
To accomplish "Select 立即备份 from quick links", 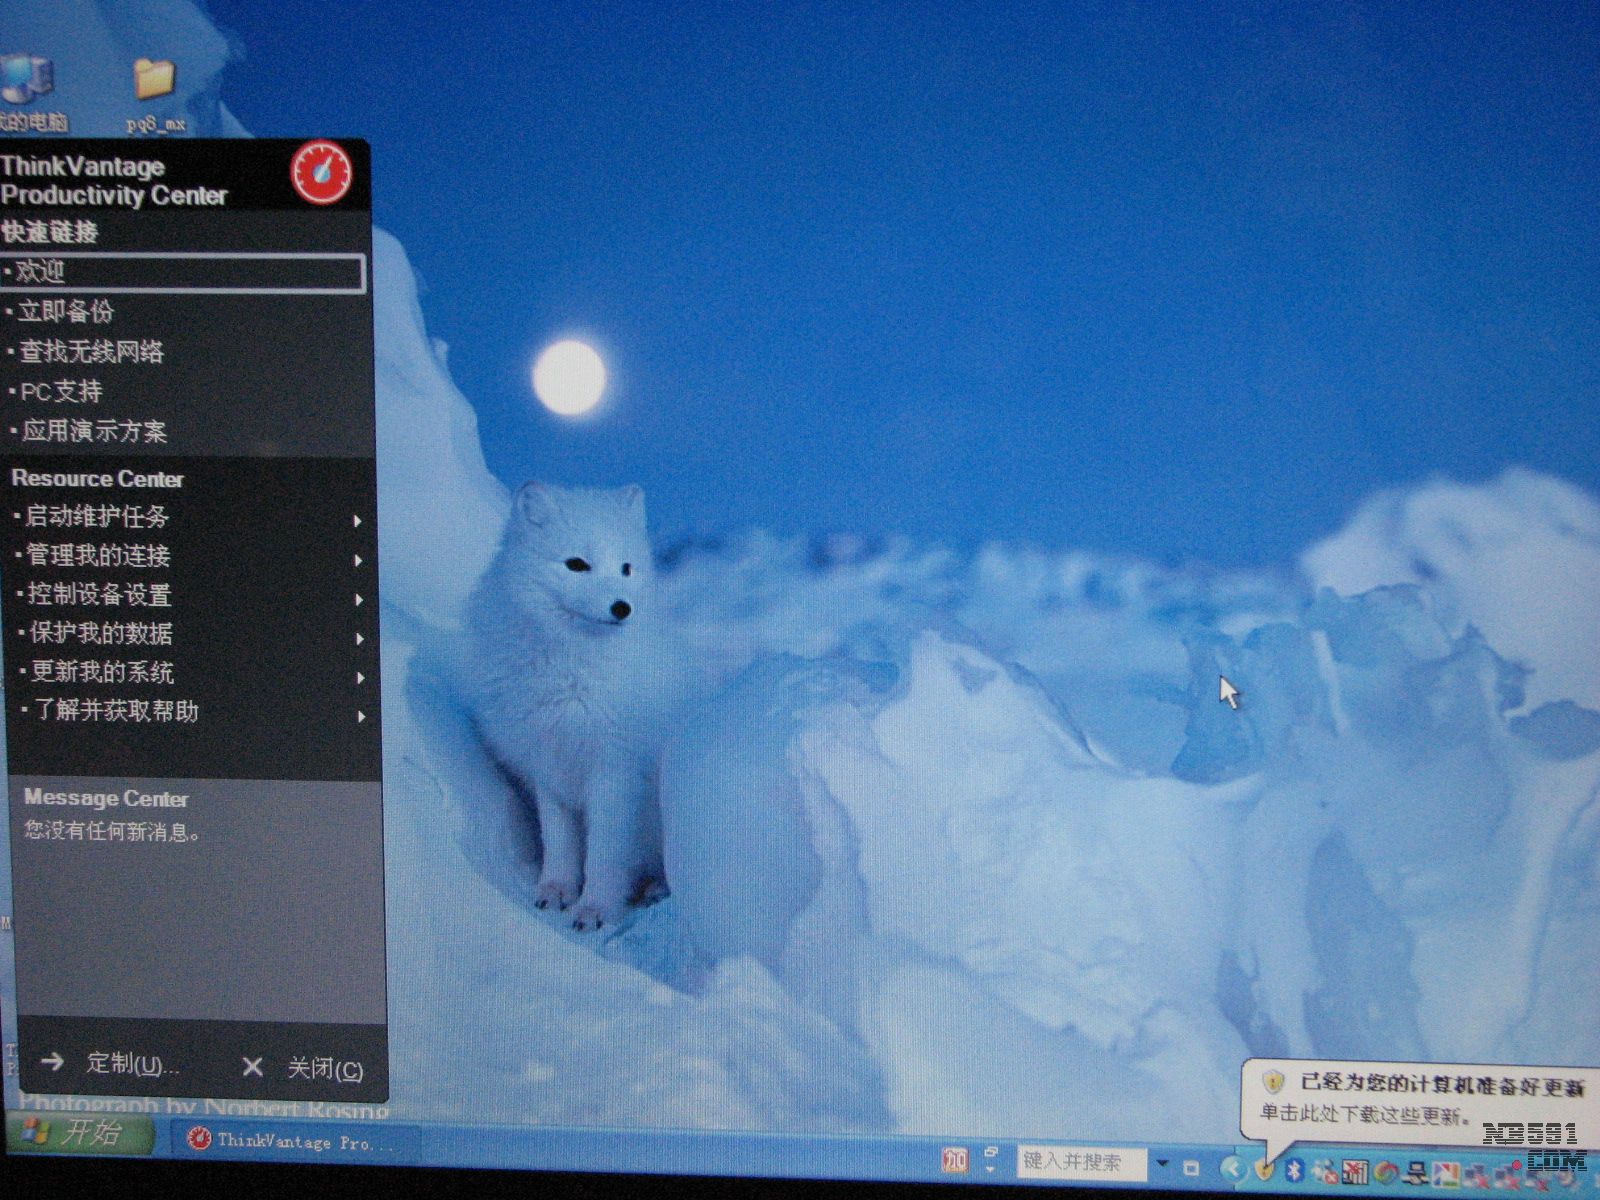I will click(66, 312).
